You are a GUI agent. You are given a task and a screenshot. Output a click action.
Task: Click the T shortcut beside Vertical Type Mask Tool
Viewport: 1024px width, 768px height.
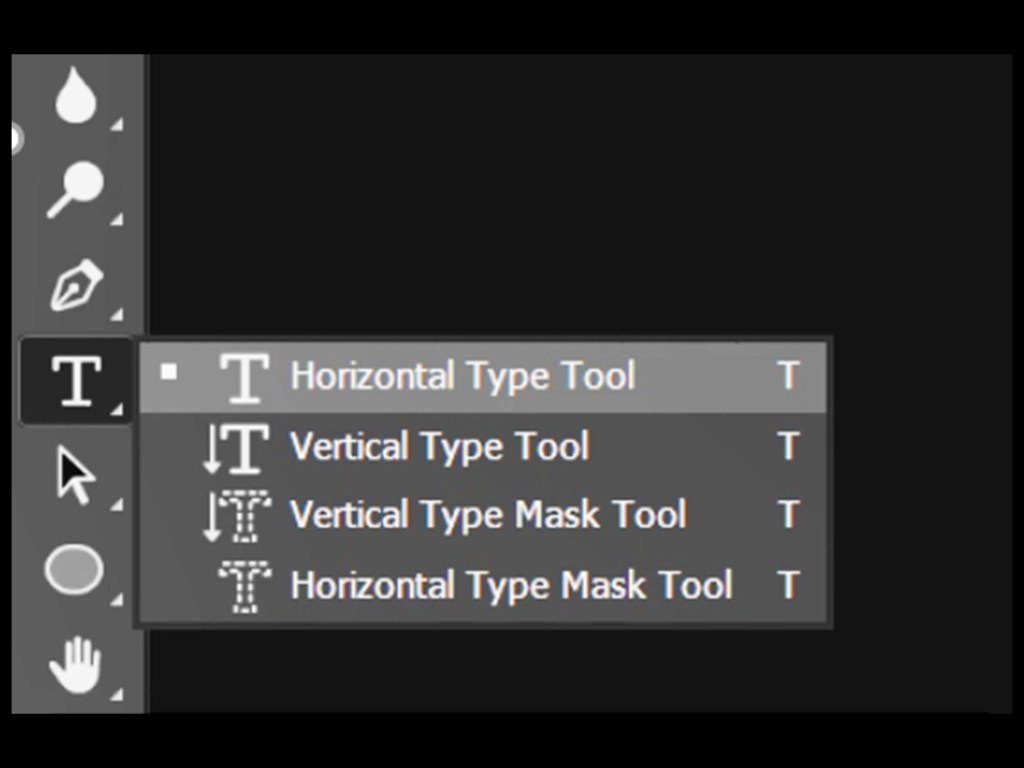click(x=788, y=515)
